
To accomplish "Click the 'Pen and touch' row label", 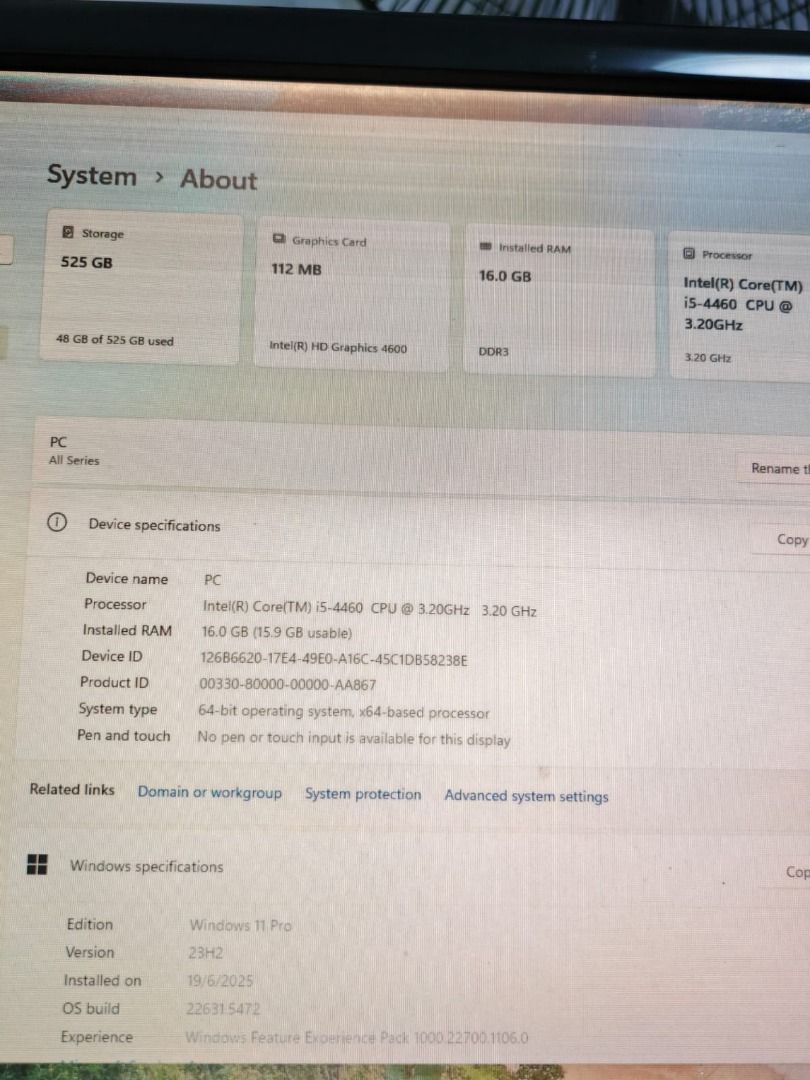I will tap(123, 735).
